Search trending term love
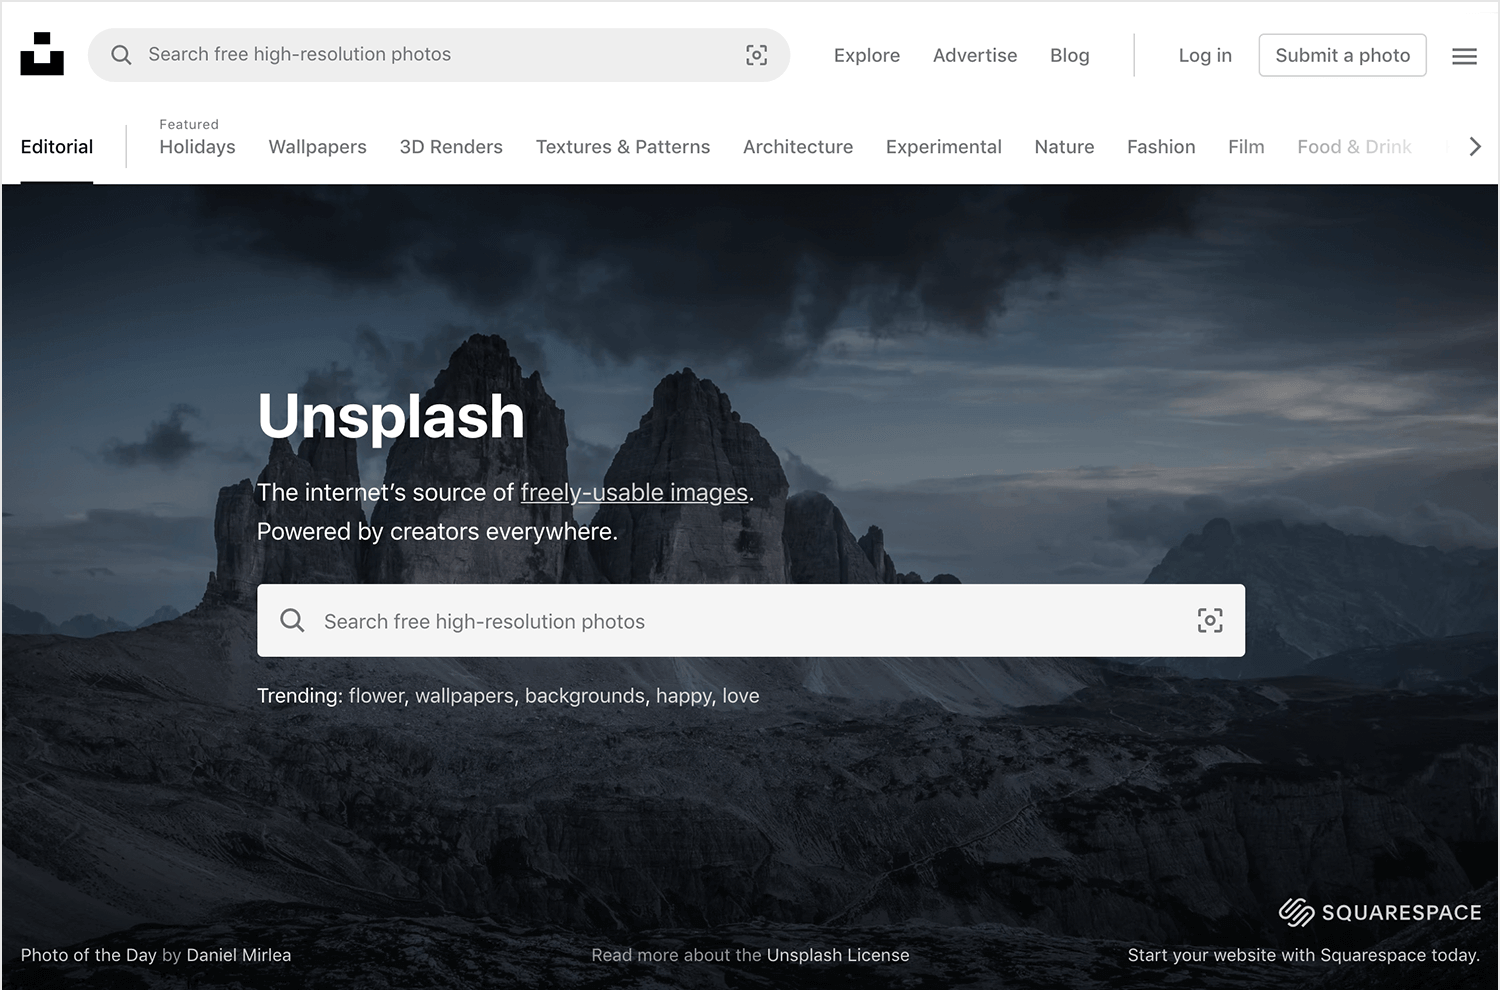The image size is (1500, 990). (741, 695)
